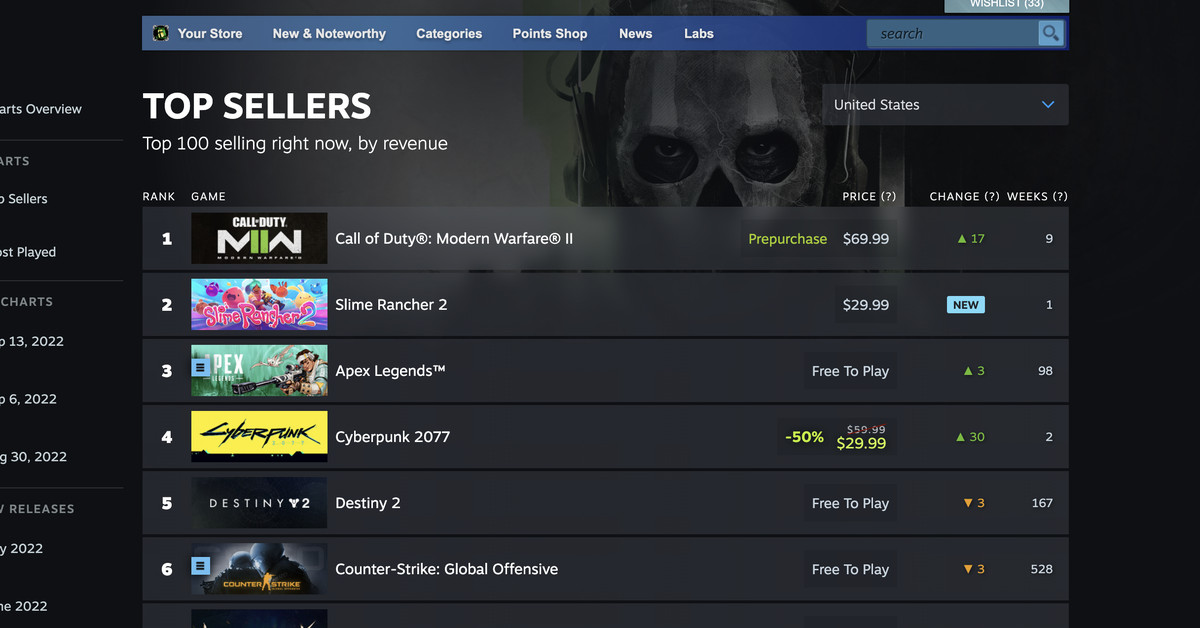Click Call of Duty: Modern Warfare II title
This screenshot has width=1200, height=628.
pyautogui.click(x=454, y=239)
